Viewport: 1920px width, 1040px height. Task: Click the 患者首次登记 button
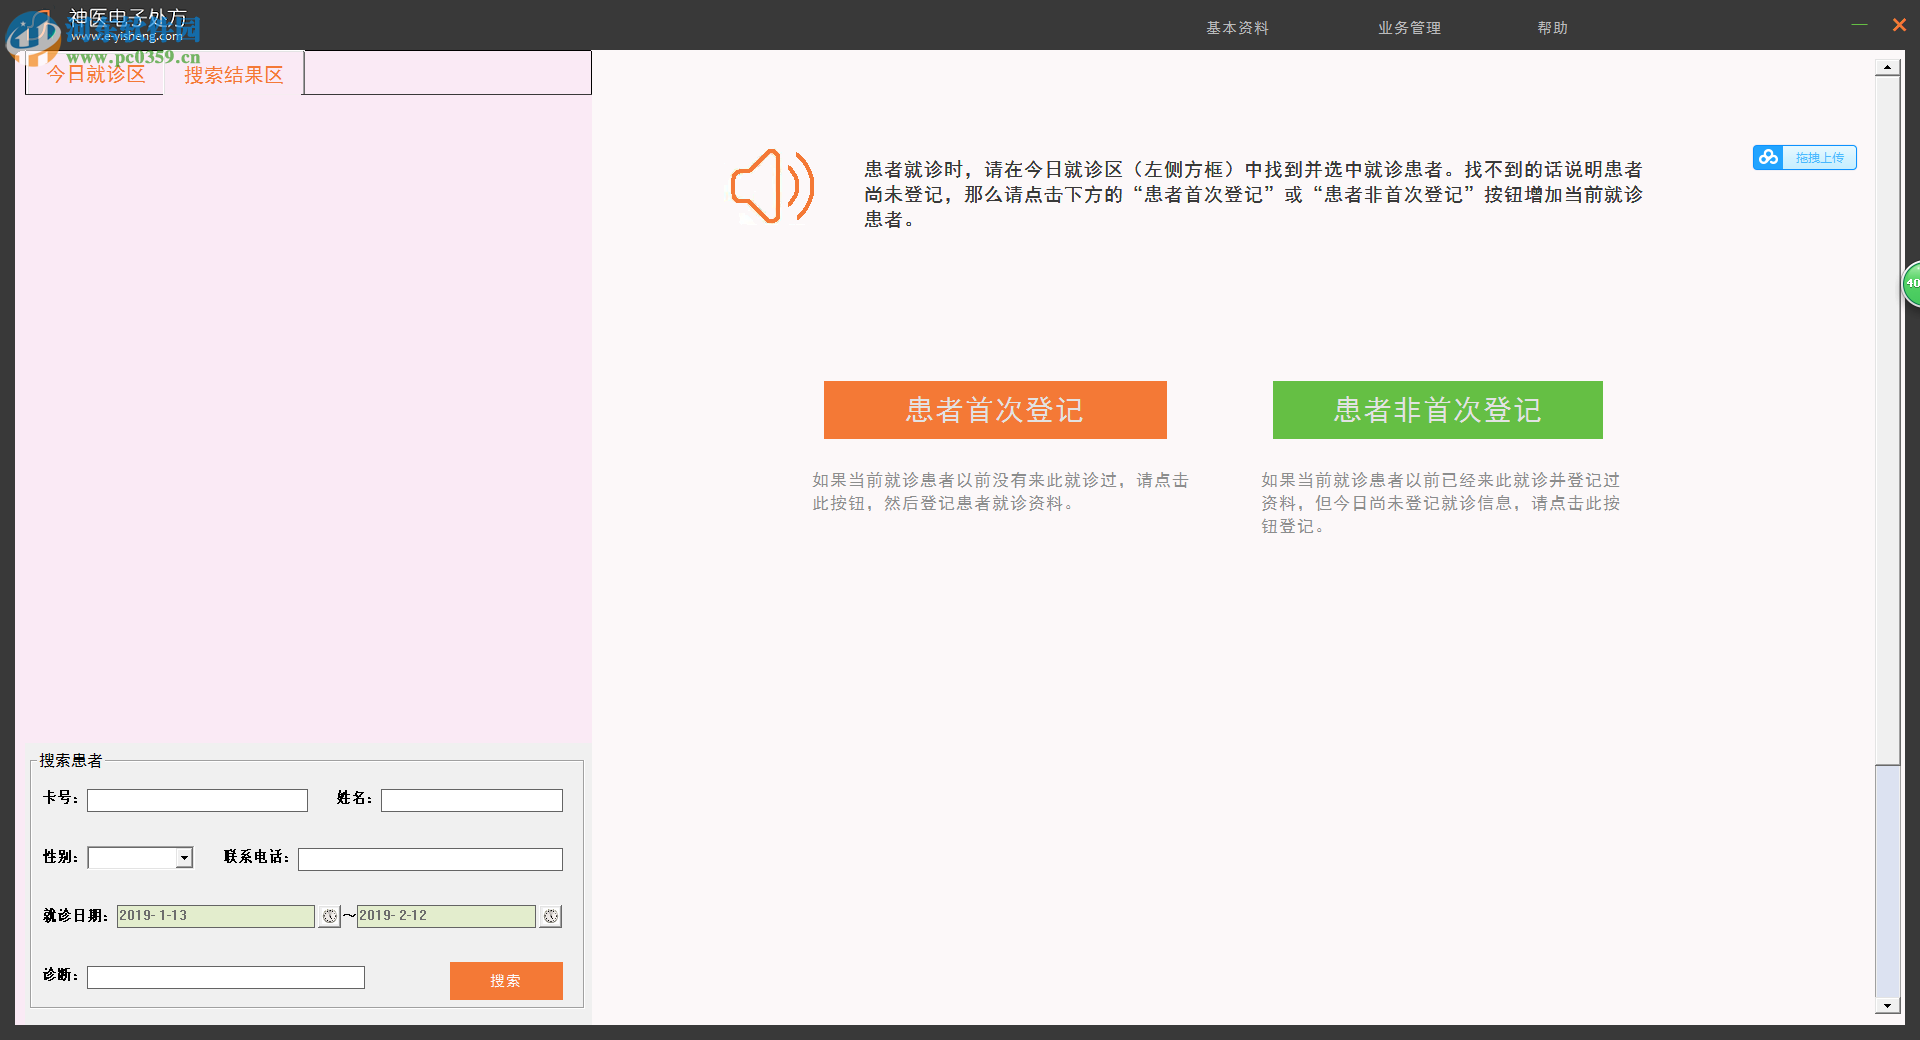coord(995,410)
